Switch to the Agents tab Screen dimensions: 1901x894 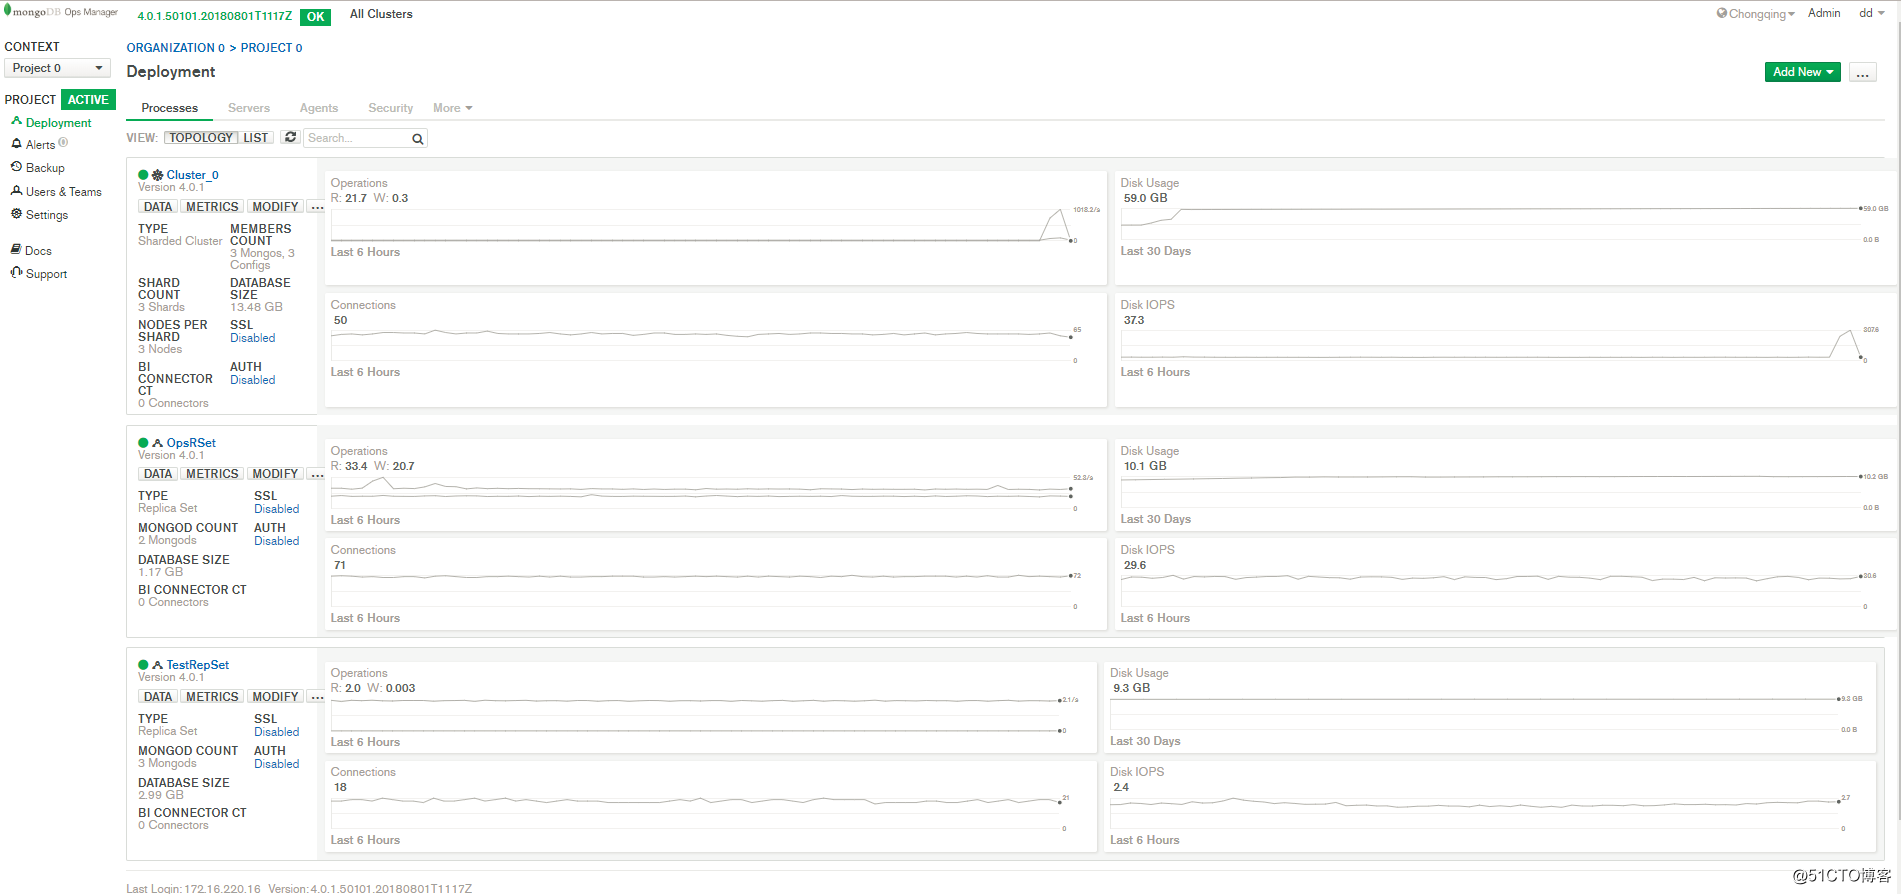point(319,108)
